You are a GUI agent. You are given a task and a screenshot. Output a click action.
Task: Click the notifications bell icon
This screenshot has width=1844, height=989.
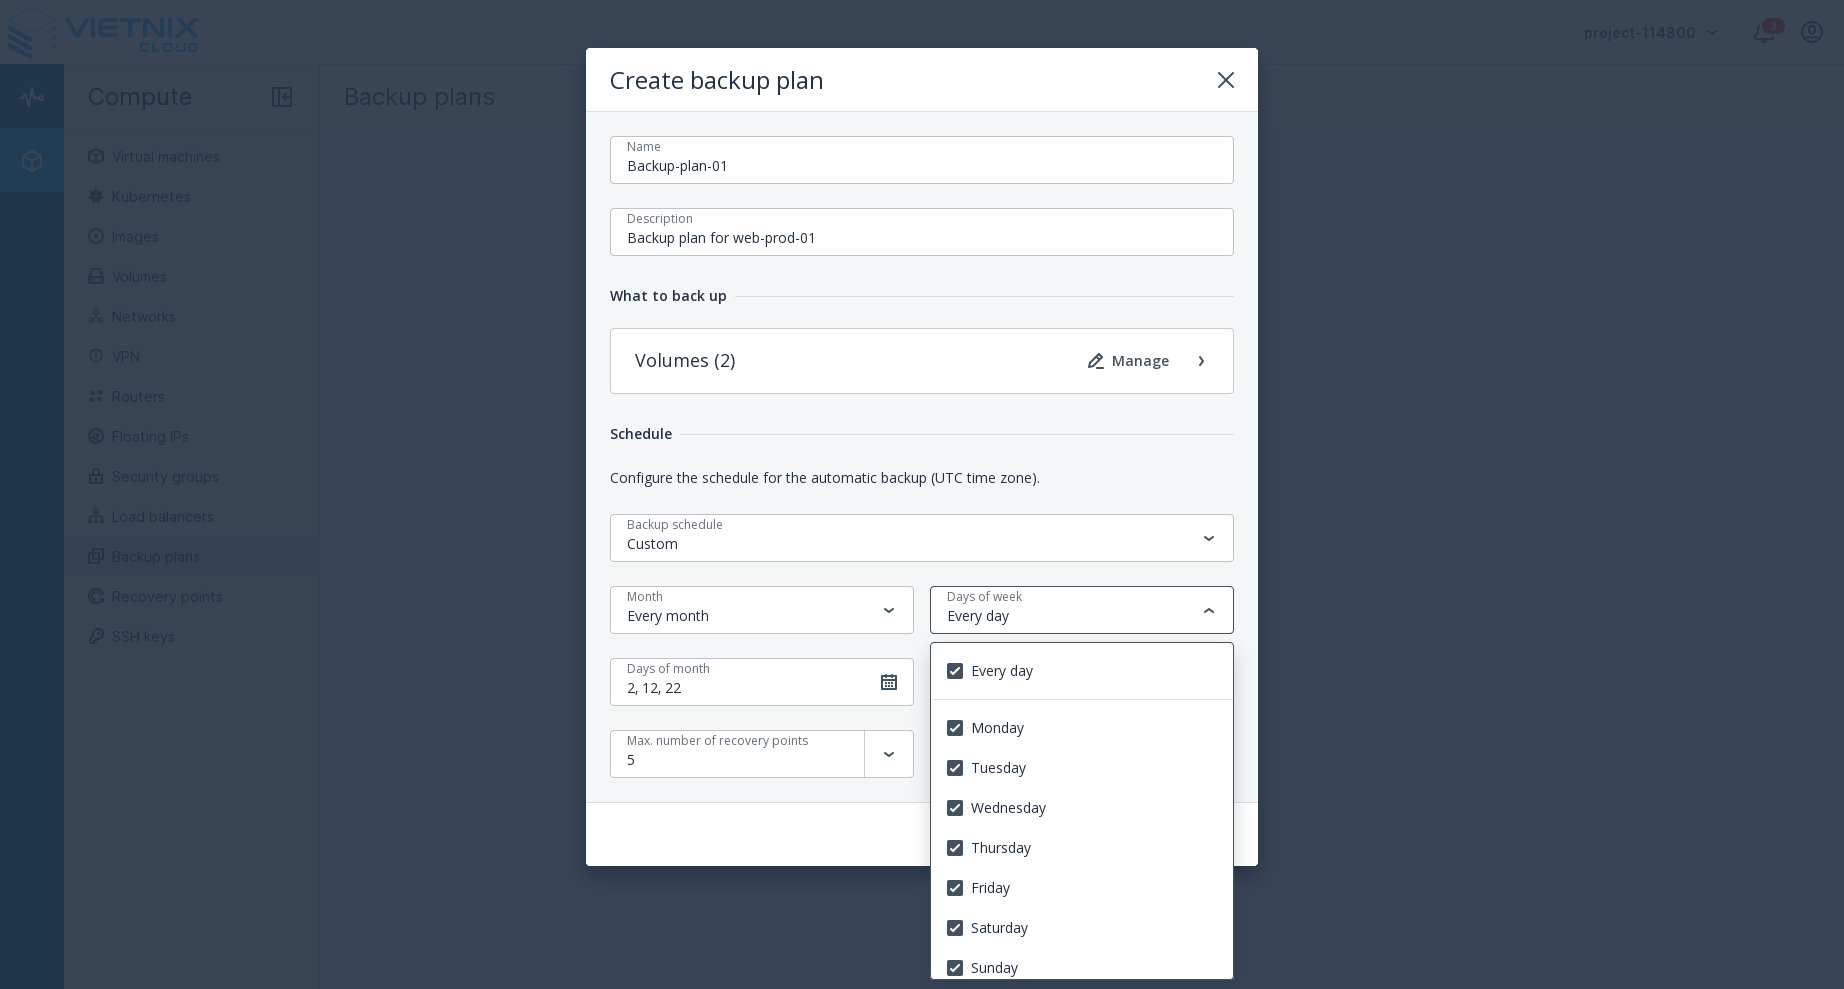(x=1763, y=32)
